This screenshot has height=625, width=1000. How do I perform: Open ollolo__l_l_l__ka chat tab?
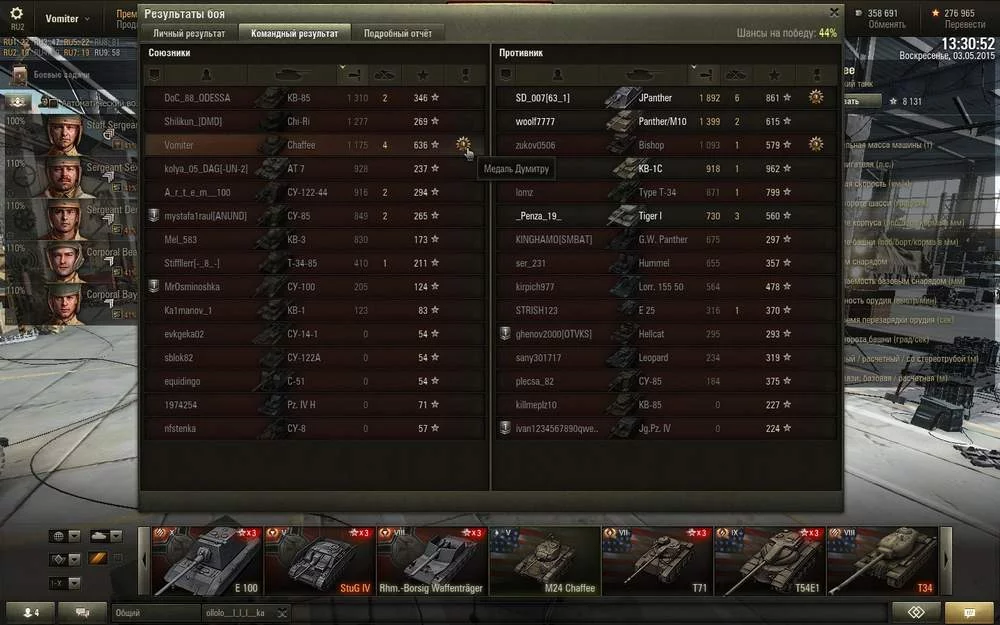pyautogui.click(x=239, y=613)
